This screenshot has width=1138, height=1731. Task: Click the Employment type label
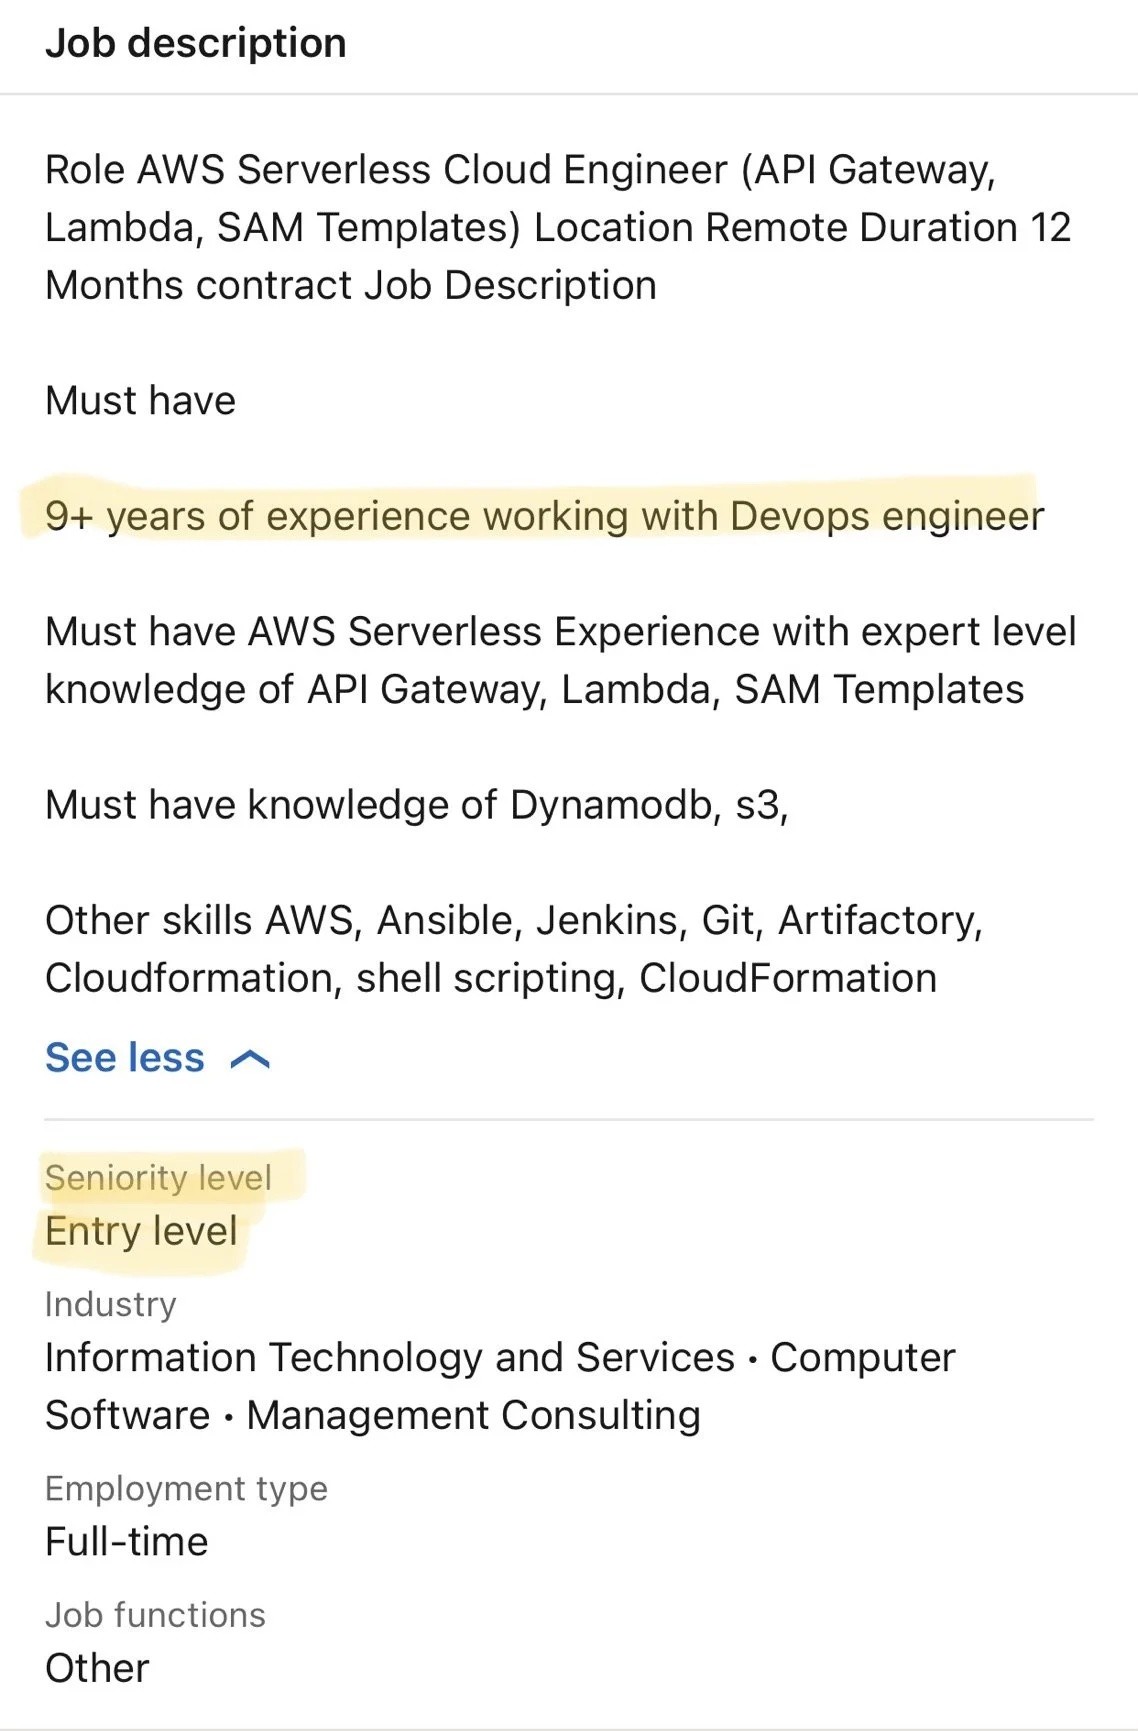tap(186, 1488)
